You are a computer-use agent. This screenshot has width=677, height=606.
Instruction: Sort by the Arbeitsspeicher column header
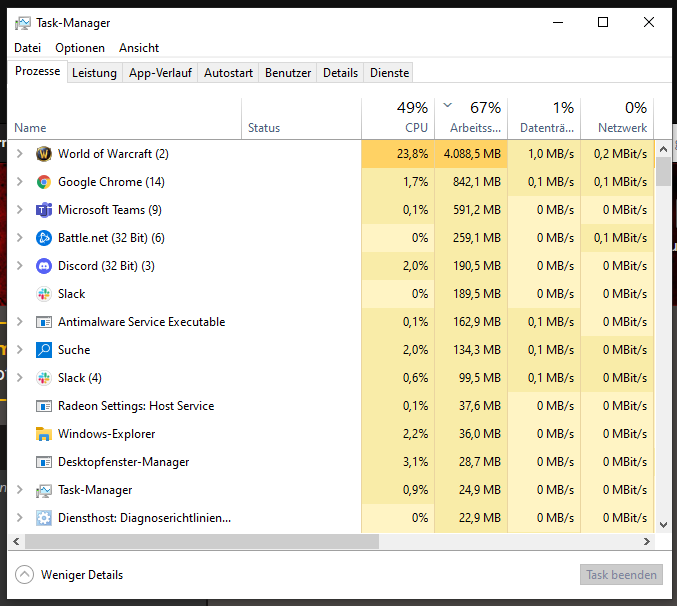tap(471, 119)
